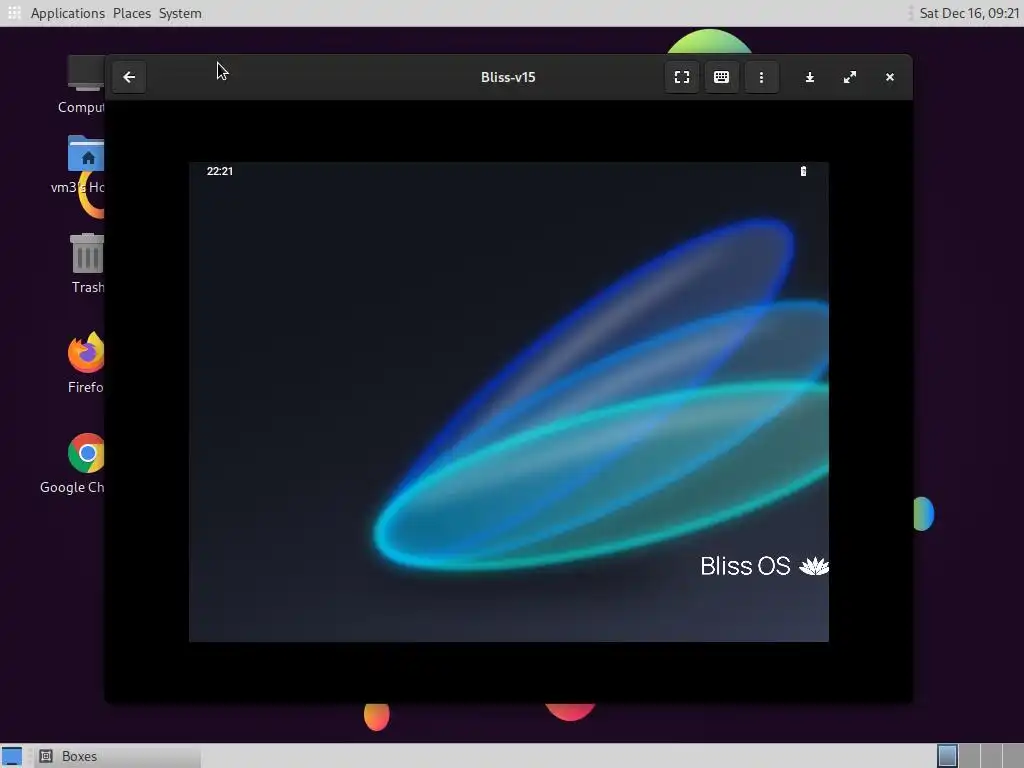
Task: Click the clock showing Sat Dec 16
Action: pyautogui.click(x=968, y=13)
